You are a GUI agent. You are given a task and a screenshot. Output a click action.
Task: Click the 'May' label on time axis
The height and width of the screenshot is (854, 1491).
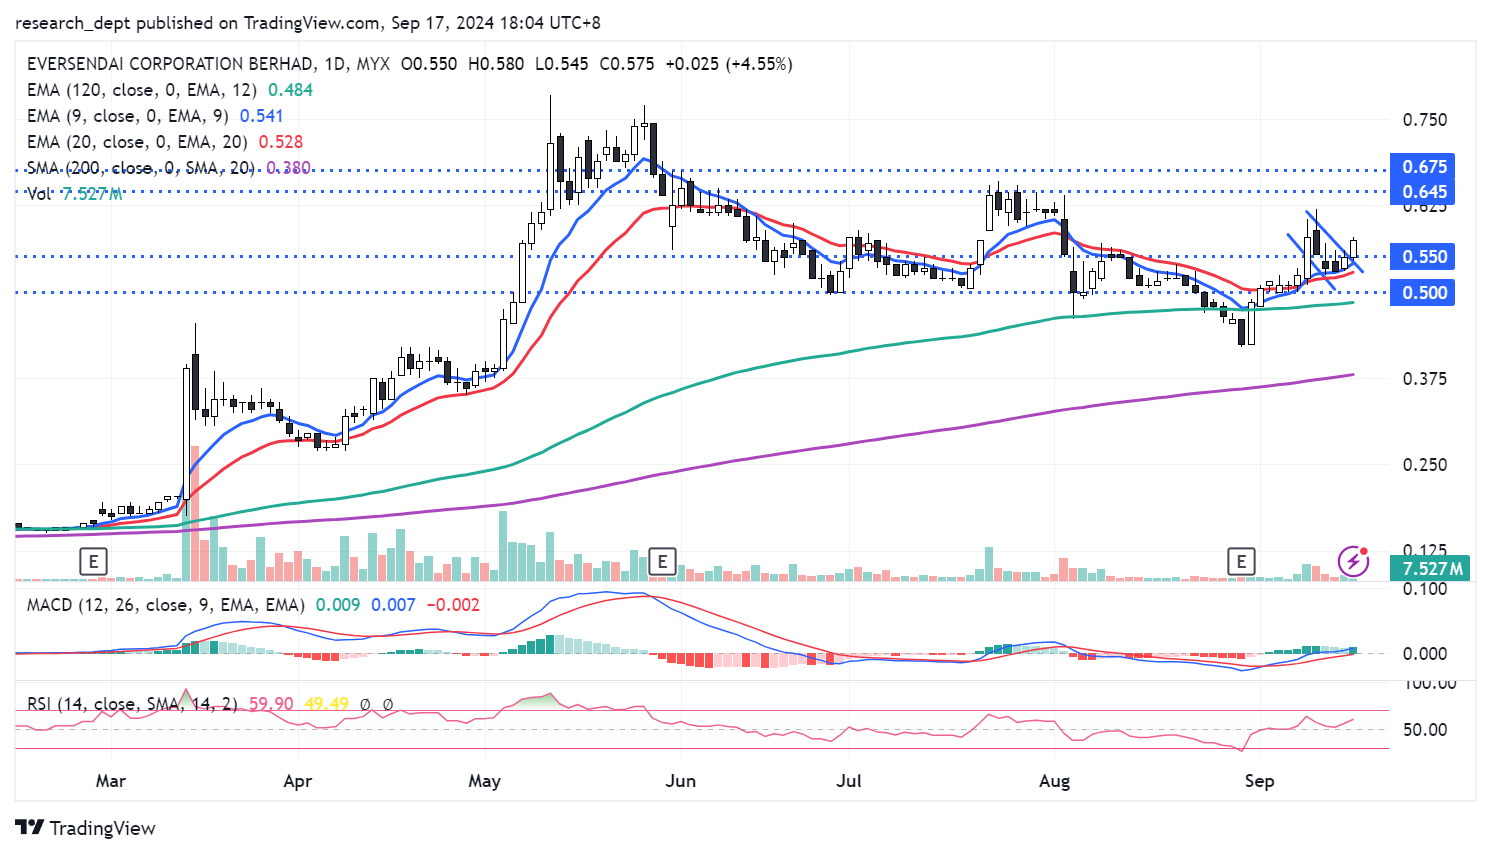(484, 781)
